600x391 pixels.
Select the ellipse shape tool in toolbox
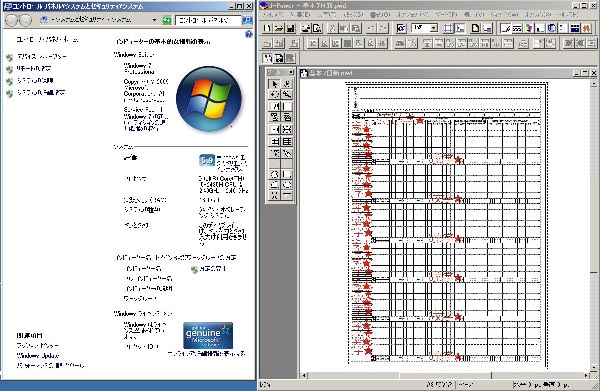(x=287, y=184)
